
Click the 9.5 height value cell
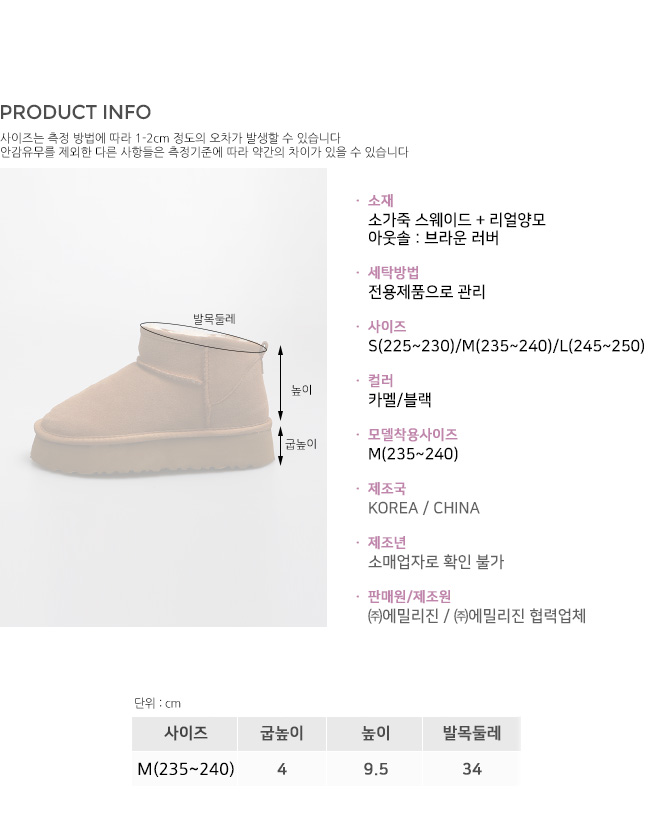tap(376, 769)
